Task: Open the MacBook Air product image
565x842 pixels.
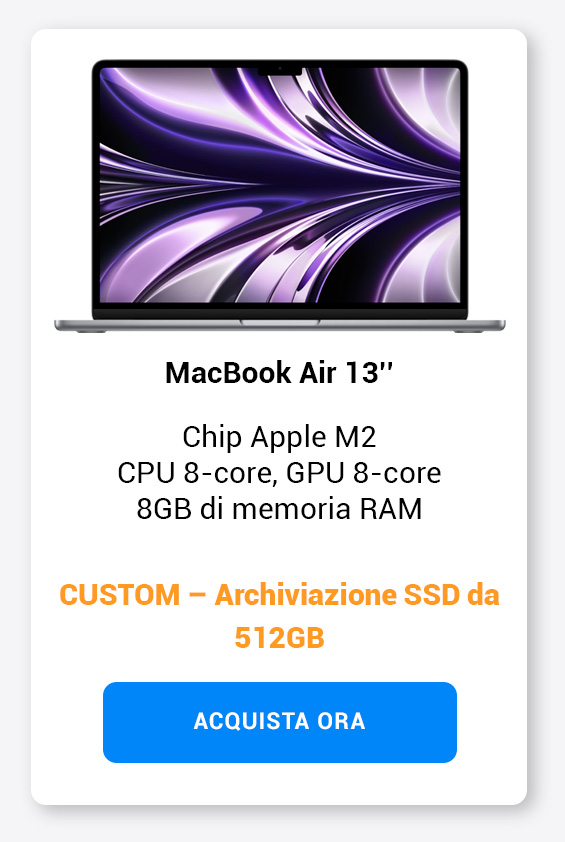Action: [x=280, y=196]
